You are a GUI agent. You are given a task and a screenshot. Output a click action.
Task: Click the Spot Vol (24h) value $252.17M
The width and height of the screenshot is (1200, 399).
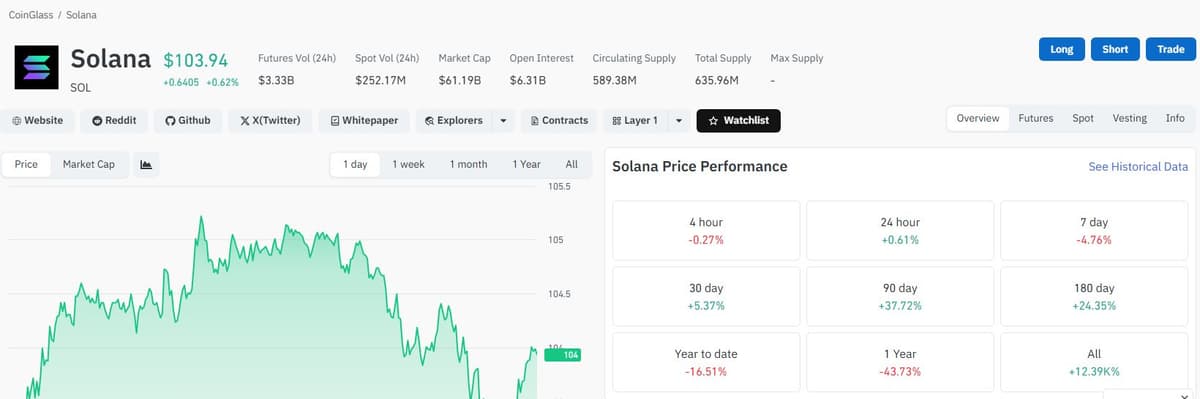point(380,80)
